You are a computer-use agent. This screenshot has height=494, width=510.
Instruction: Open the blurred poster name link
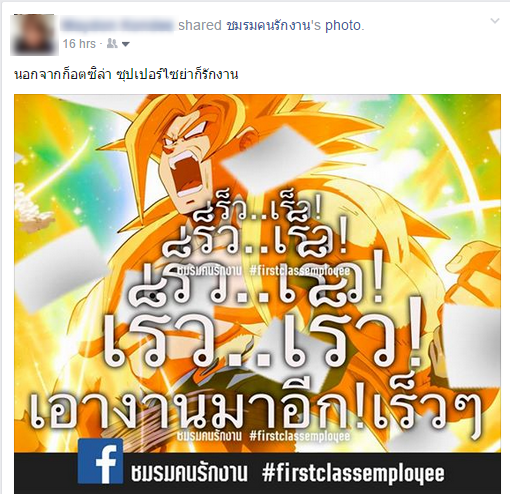[x=118, y=25]
